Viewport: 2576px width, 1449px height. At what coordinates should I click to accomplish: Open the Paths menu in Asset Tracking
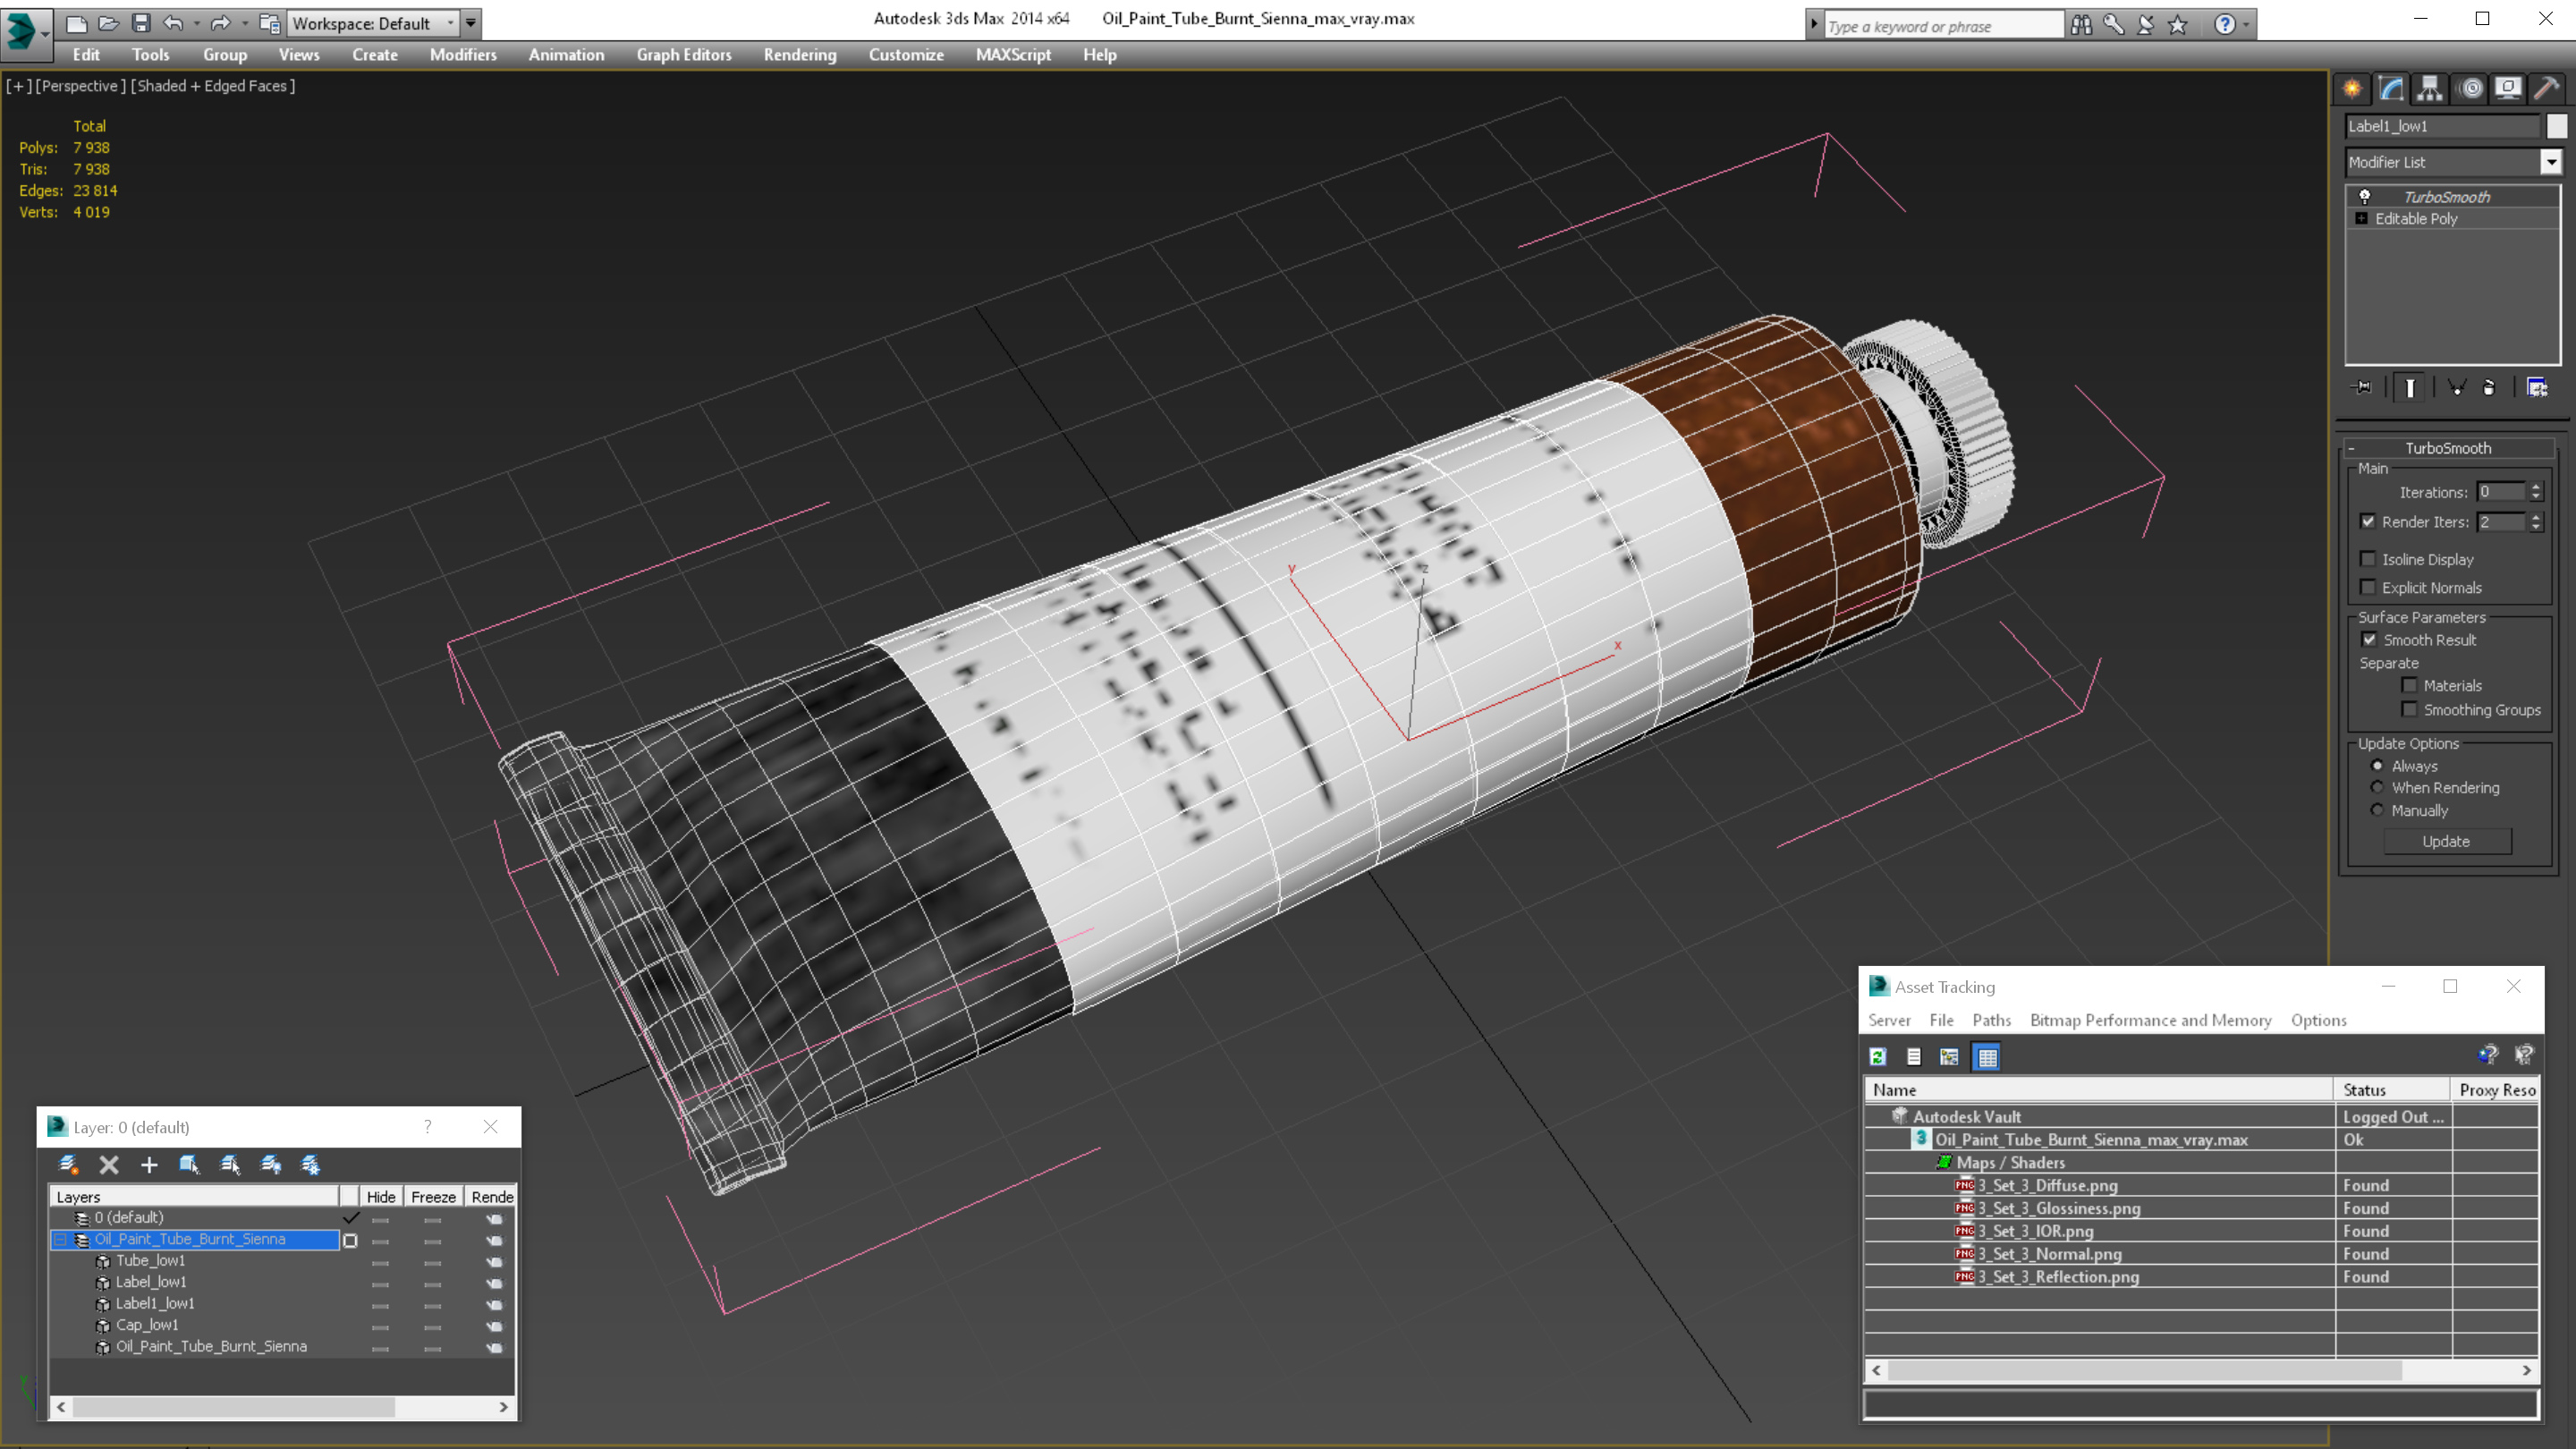point(1991,1020)
